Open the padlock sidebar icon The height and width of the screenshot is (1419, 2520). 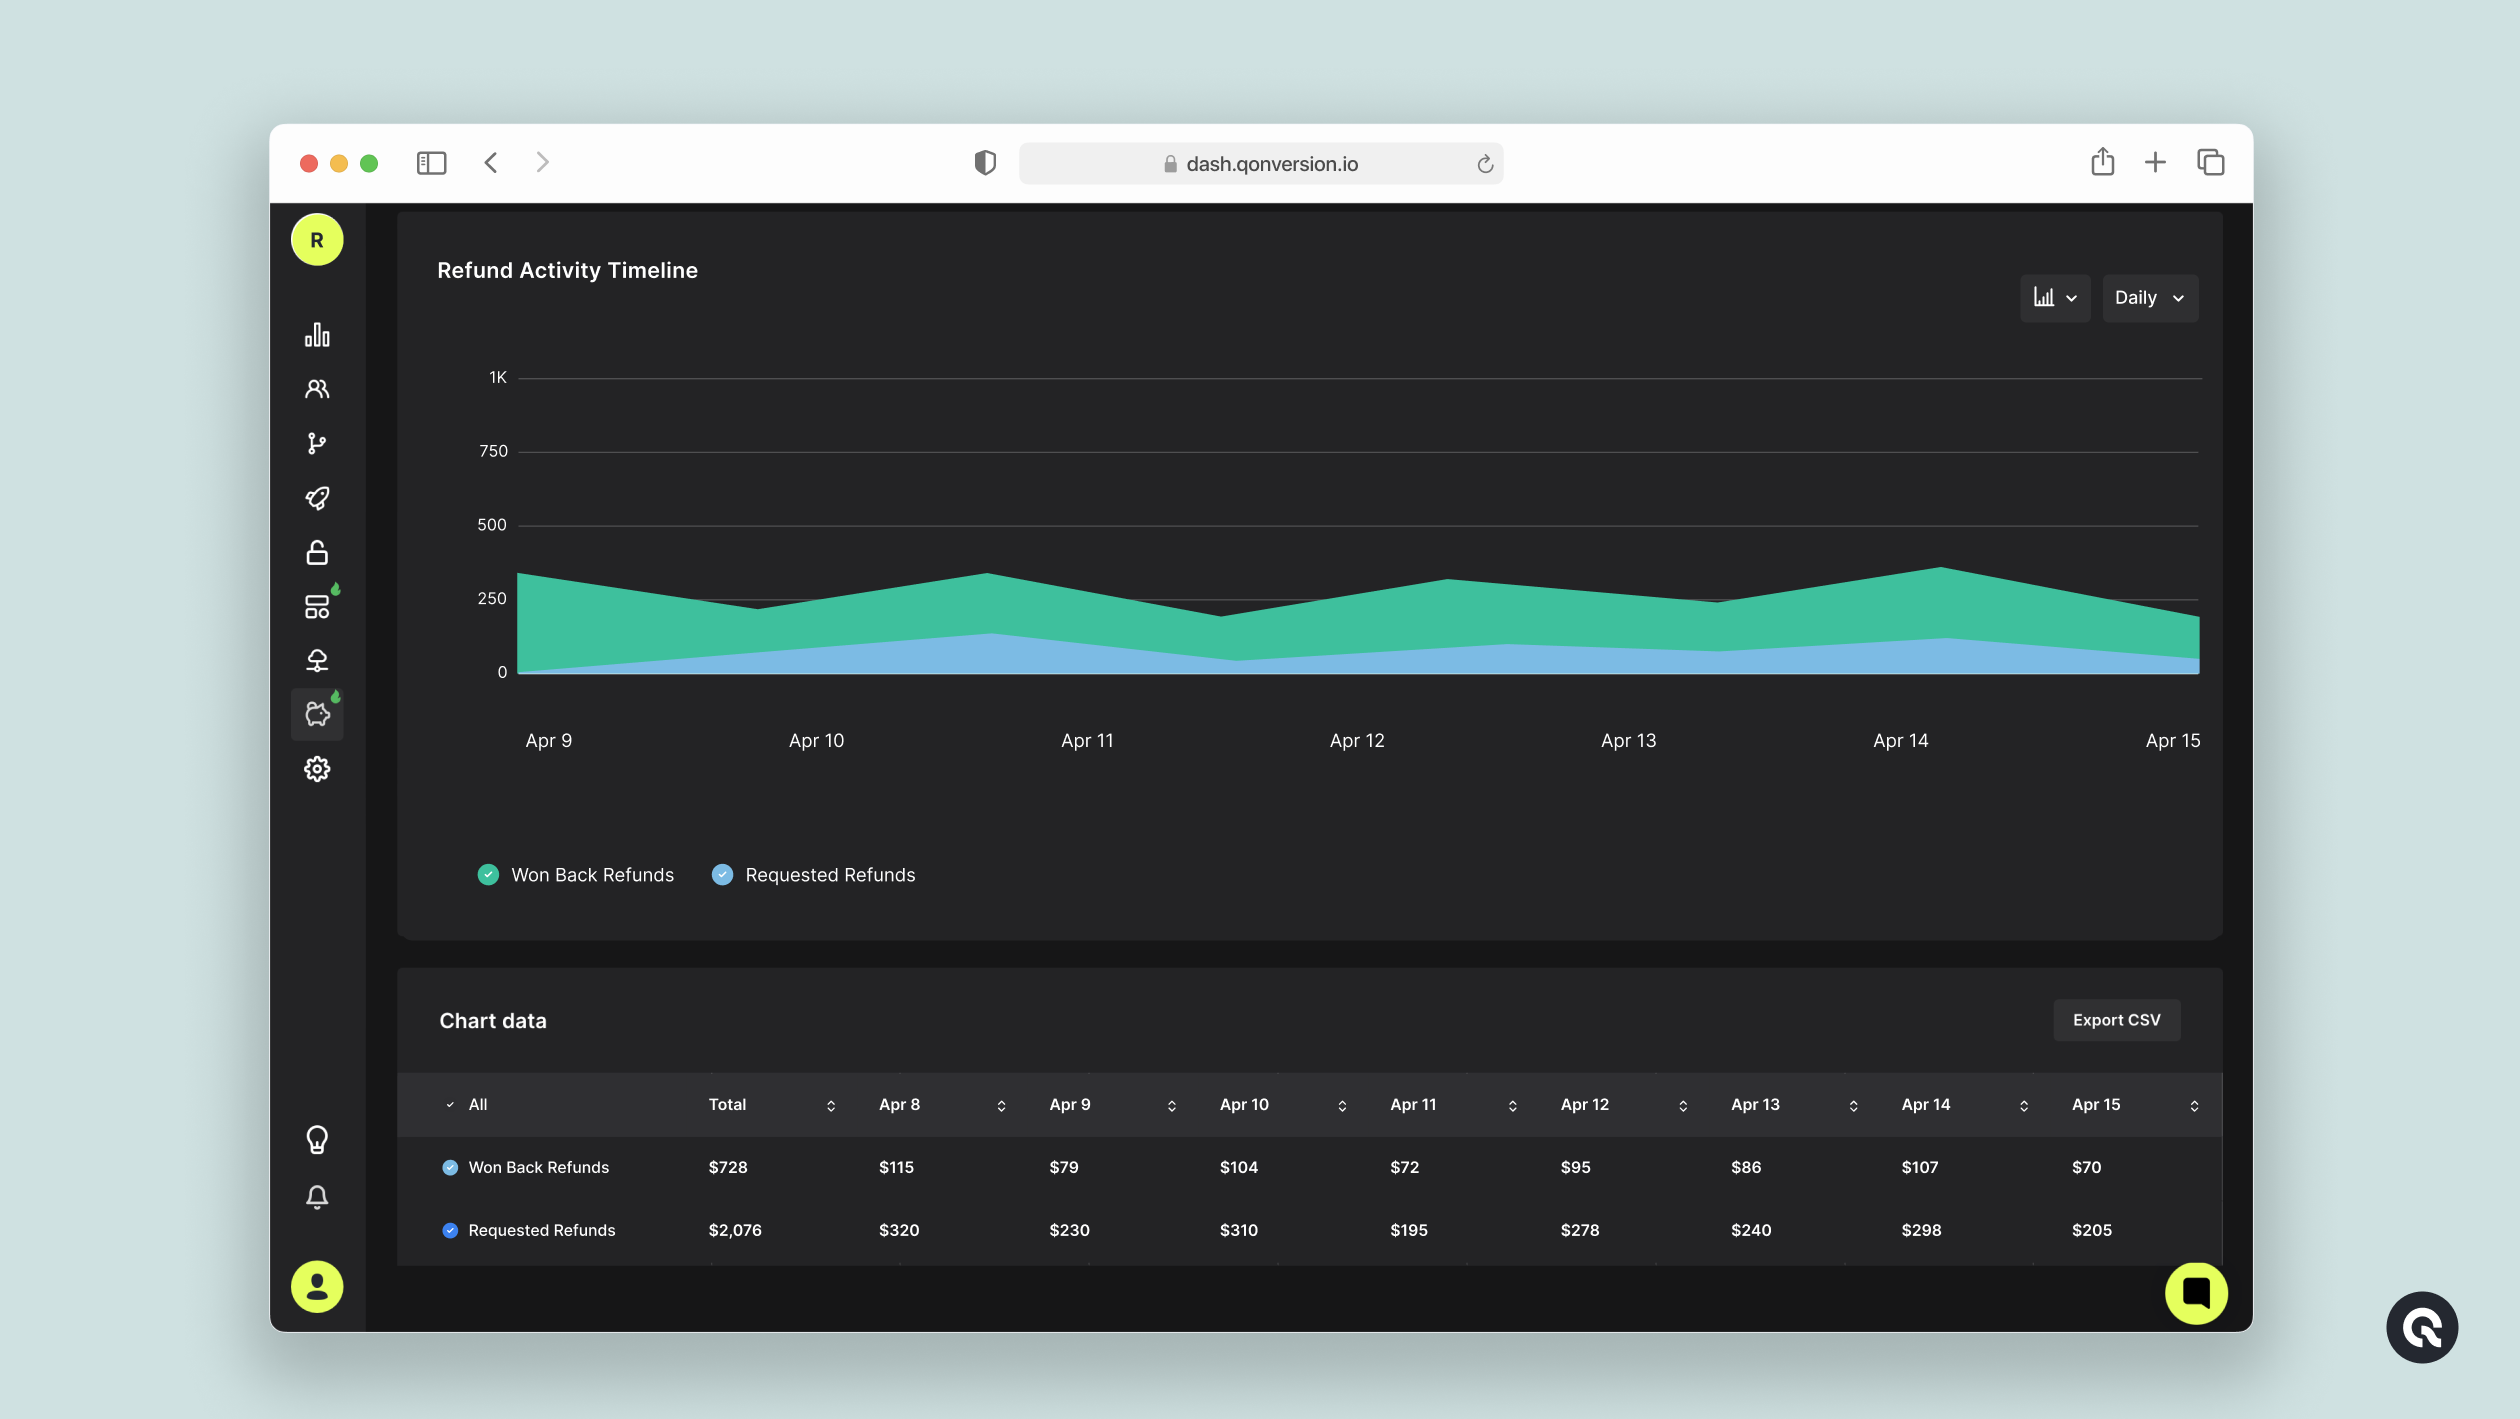(317, 552)
